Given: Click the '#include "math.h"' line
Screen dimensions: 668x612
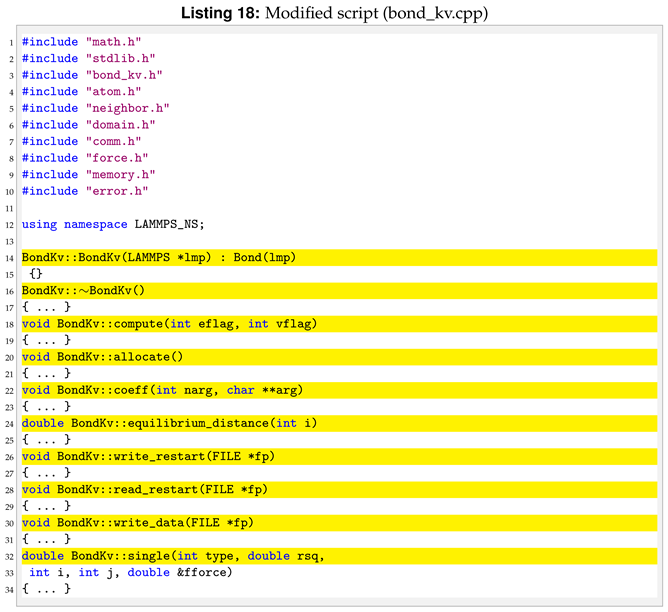Looking at the screenshot, I should (81, 42).
